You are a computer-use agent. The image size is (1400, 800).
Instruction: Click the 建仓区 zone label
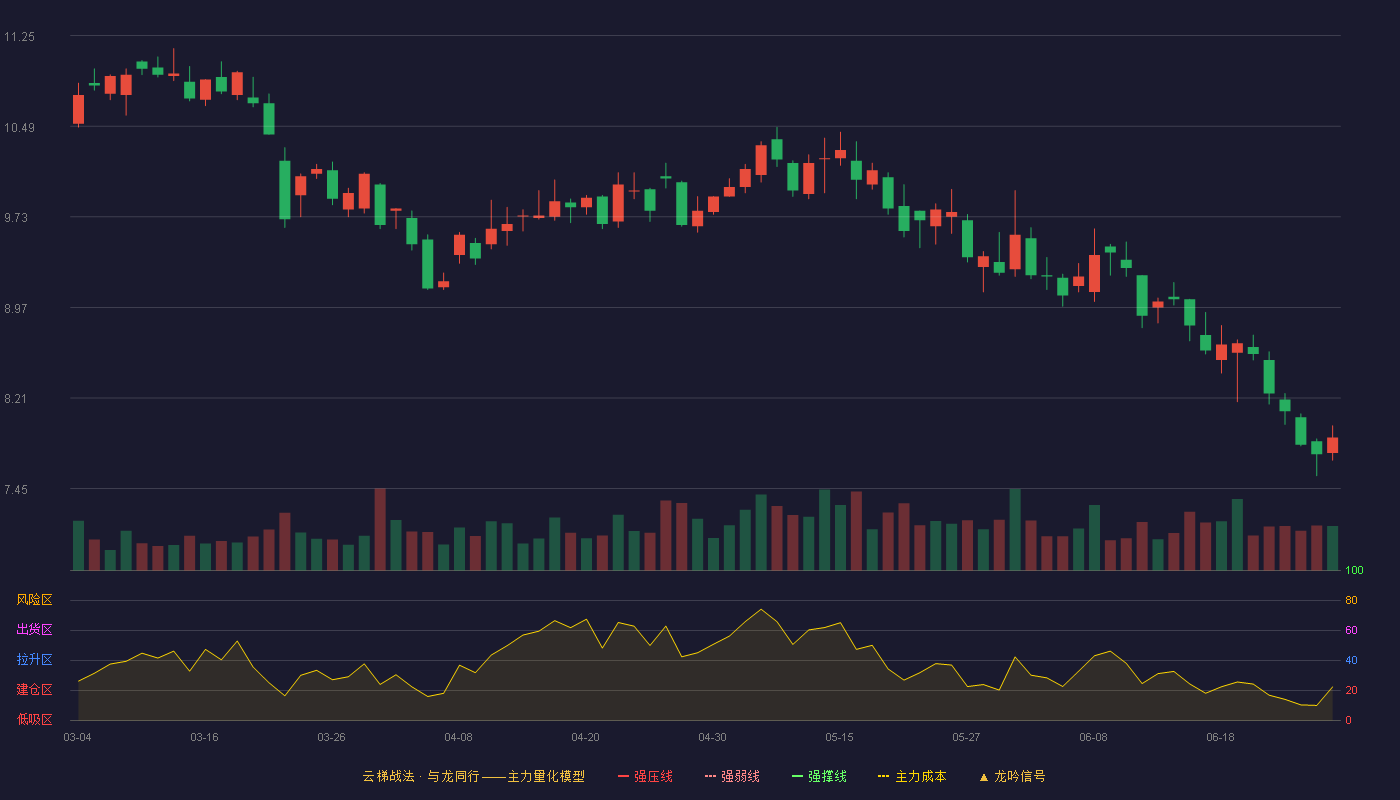click(x=34, y=690)
